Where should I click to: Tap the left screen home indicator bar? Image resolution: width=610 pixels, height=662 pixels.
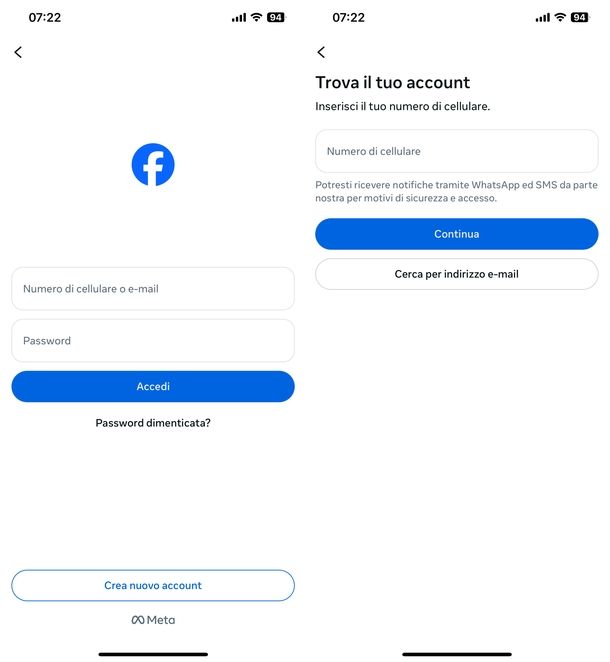pyautogui.click(x=153, y=654)
